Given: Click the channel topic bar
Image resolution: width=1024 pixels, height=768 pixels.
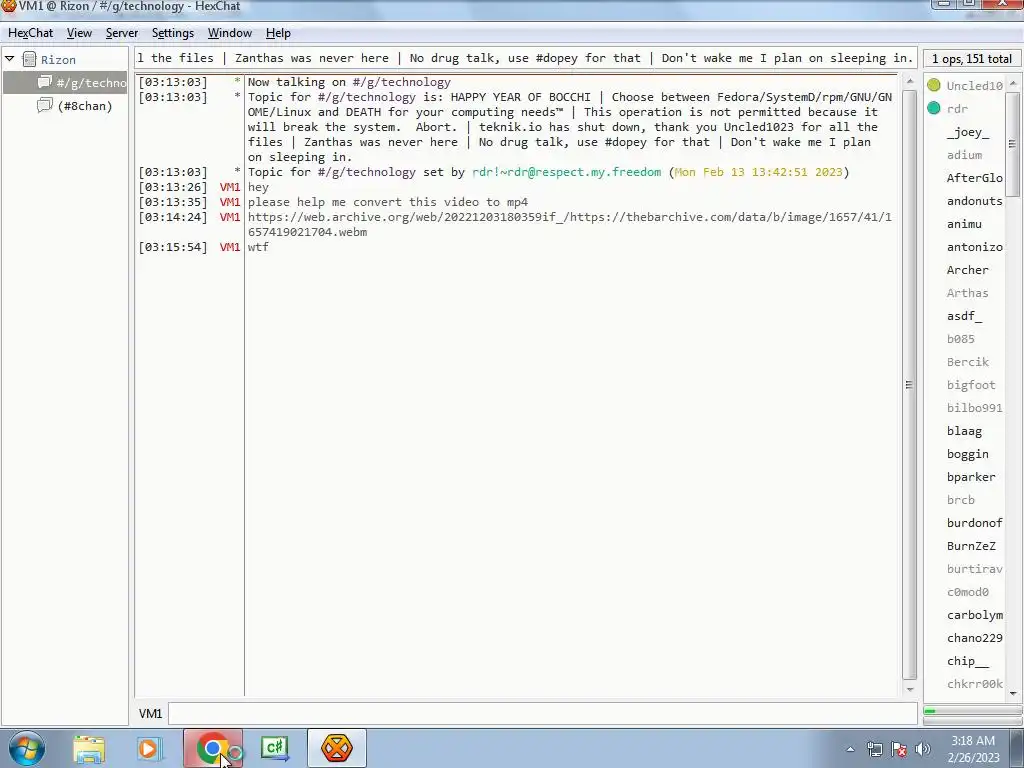Looking at the screenshot, I should pyautogui.click(x=526, y=57).
